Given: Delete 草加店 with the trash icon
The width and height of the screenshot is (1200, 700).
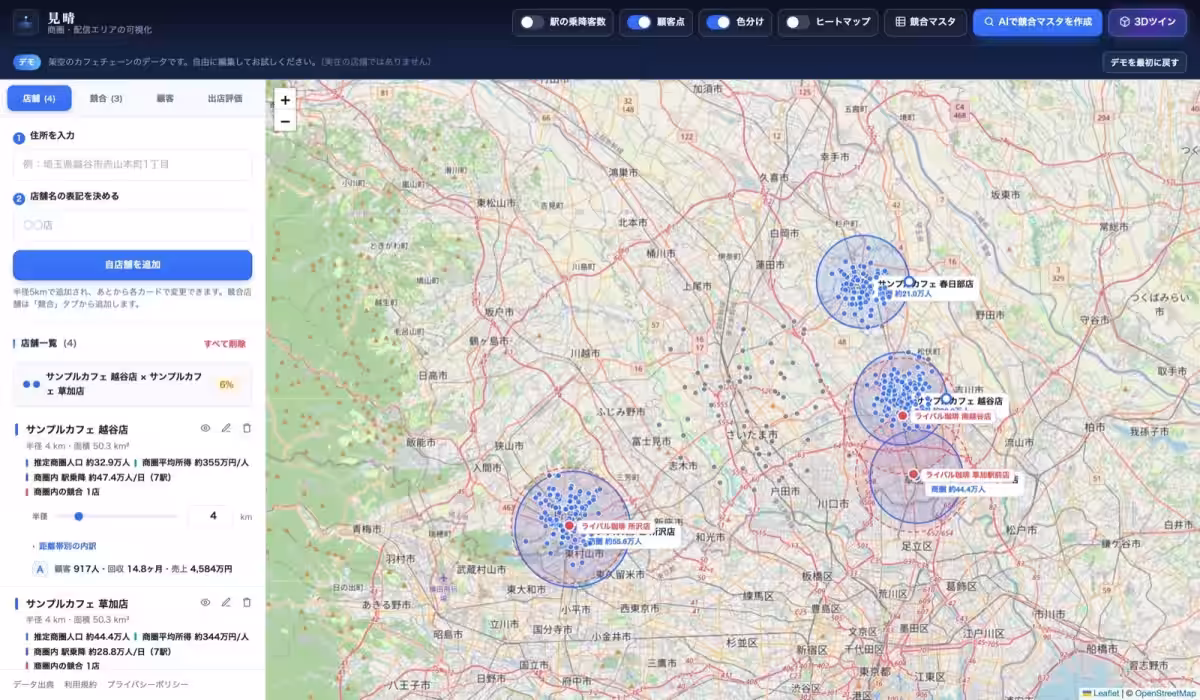Looking at the screenshot, I should click(x=247, y=603).
